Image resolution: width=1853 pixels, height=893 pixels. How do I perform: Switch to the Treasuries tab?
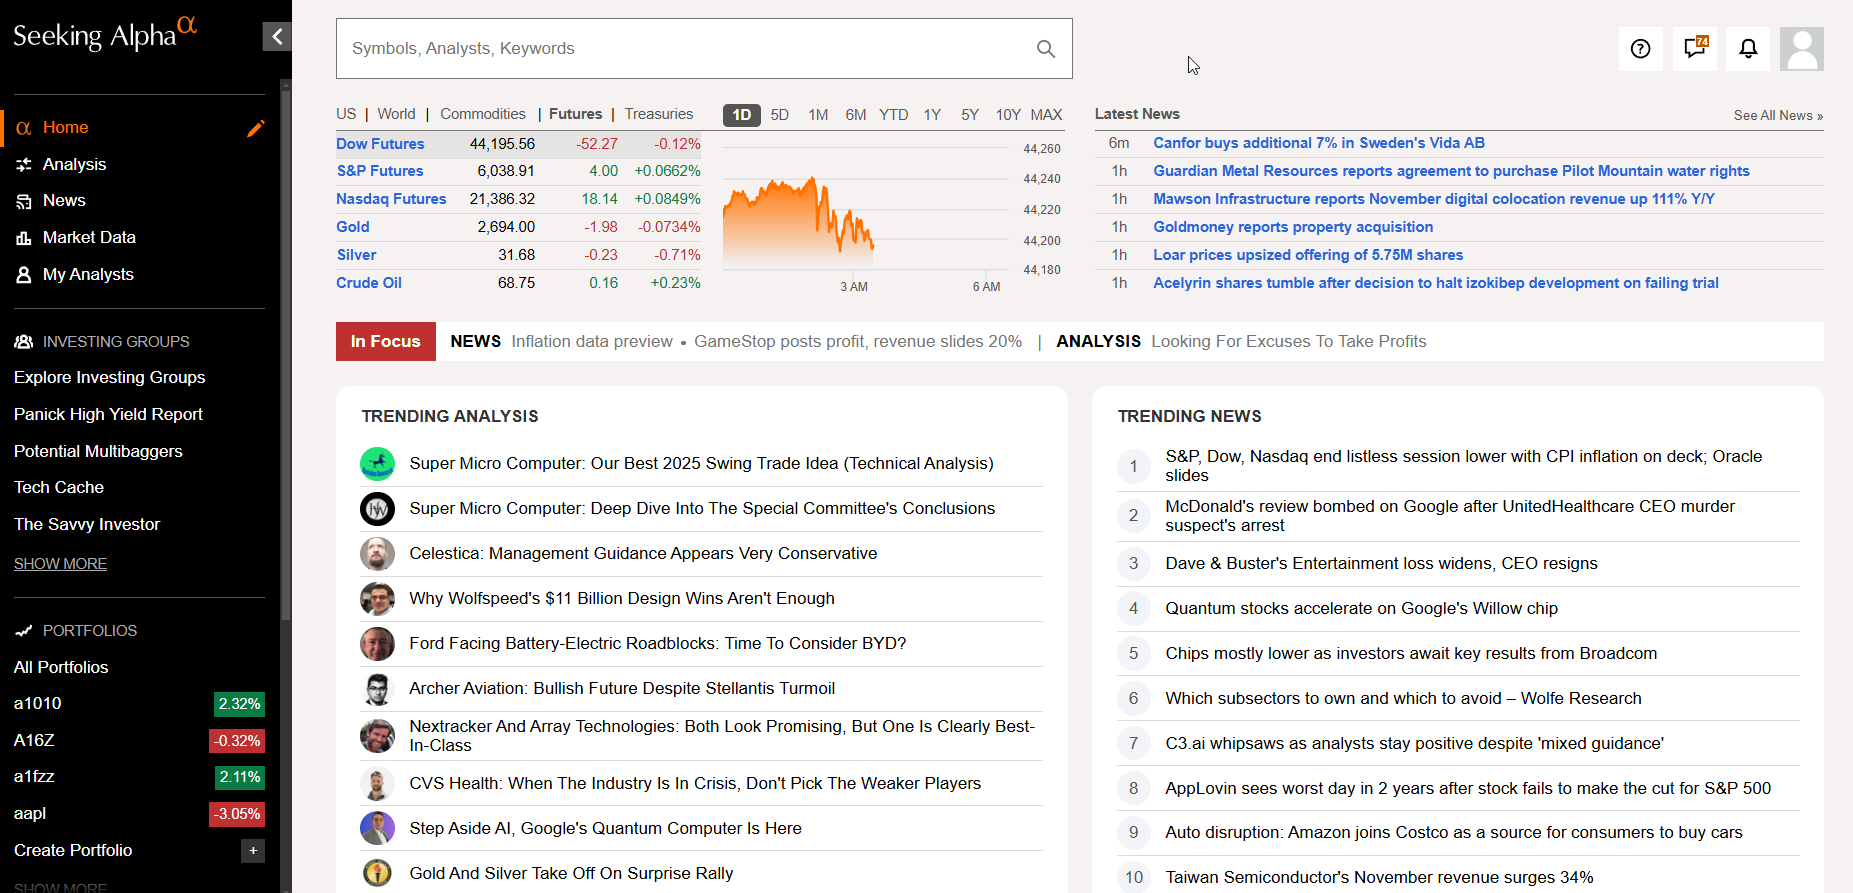pos(659,114)
